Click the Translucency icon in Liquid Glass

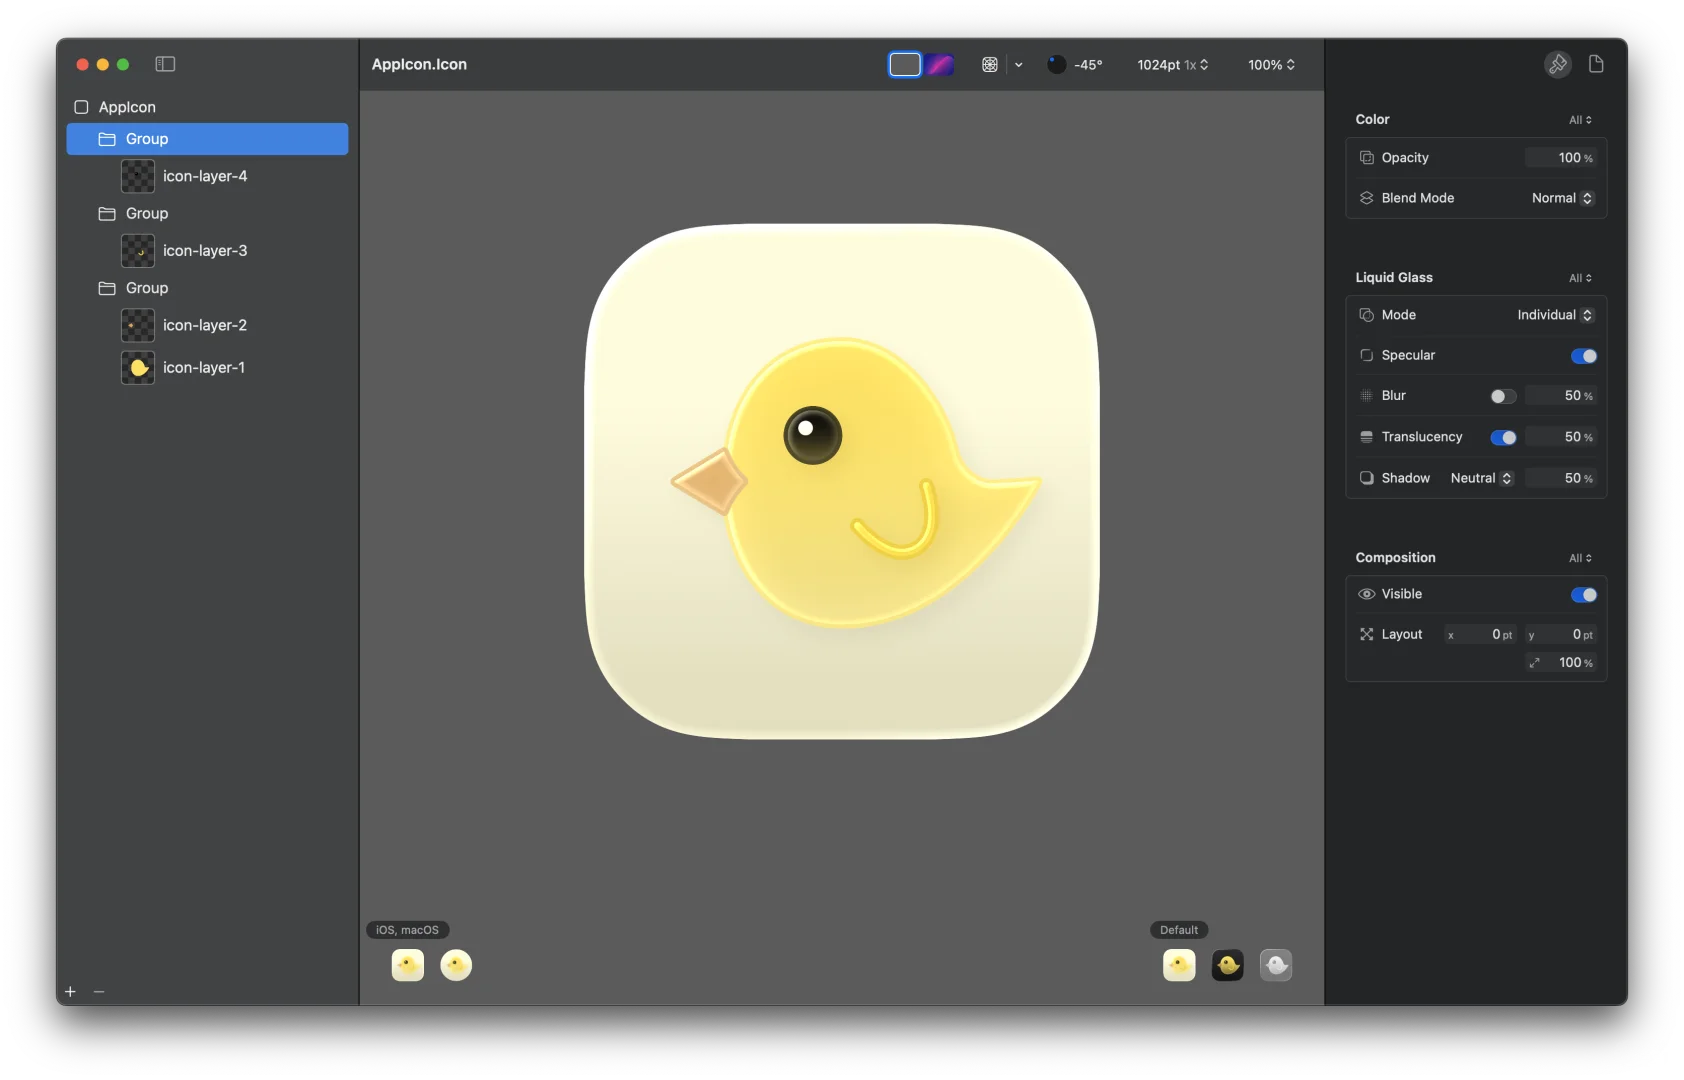(x=1366, y=437)
